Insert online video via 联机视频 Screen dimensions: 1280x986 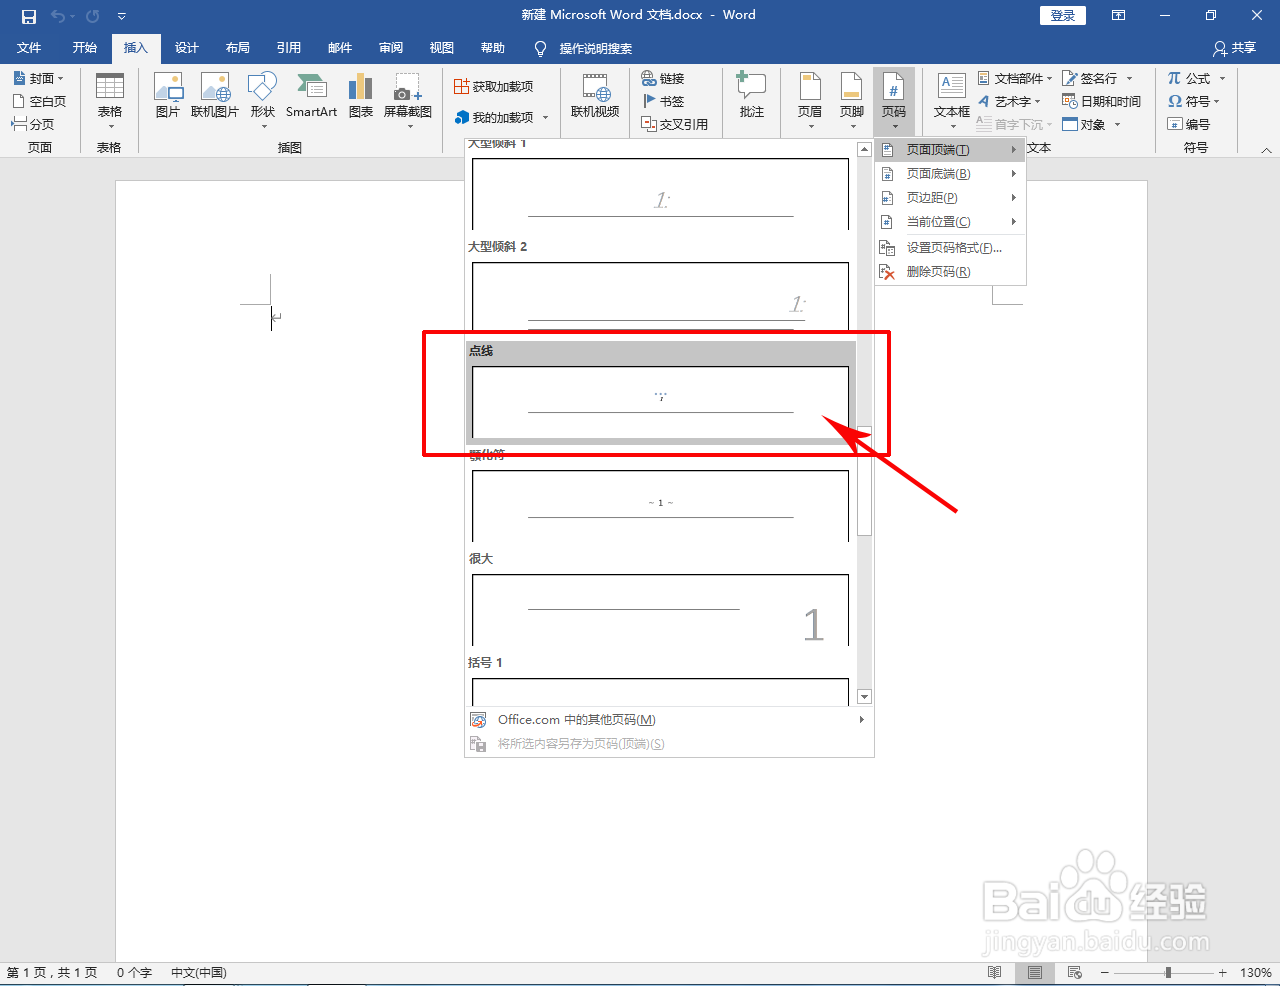pos(595,101)
